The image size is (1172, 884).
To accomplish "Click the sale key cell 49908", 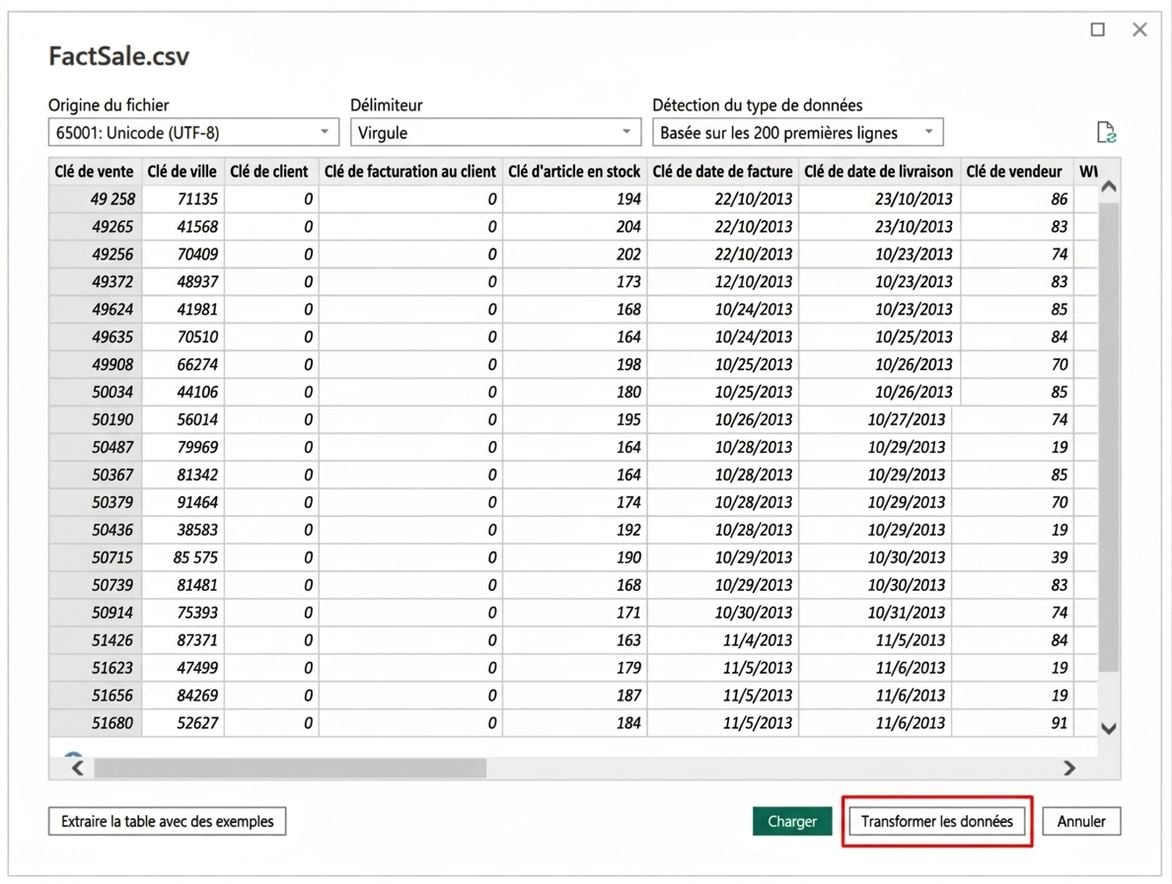I will 96,365.
